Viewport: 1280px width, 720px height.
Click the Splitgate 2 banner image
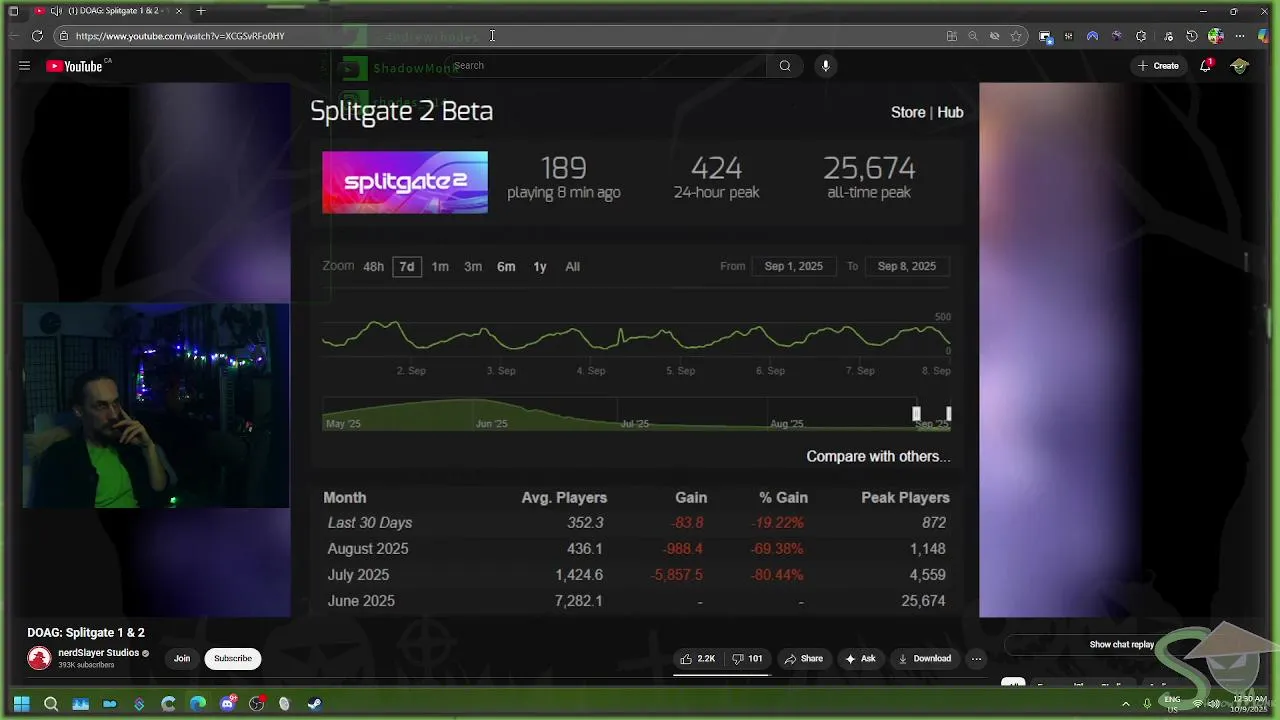tap(405, 182)
